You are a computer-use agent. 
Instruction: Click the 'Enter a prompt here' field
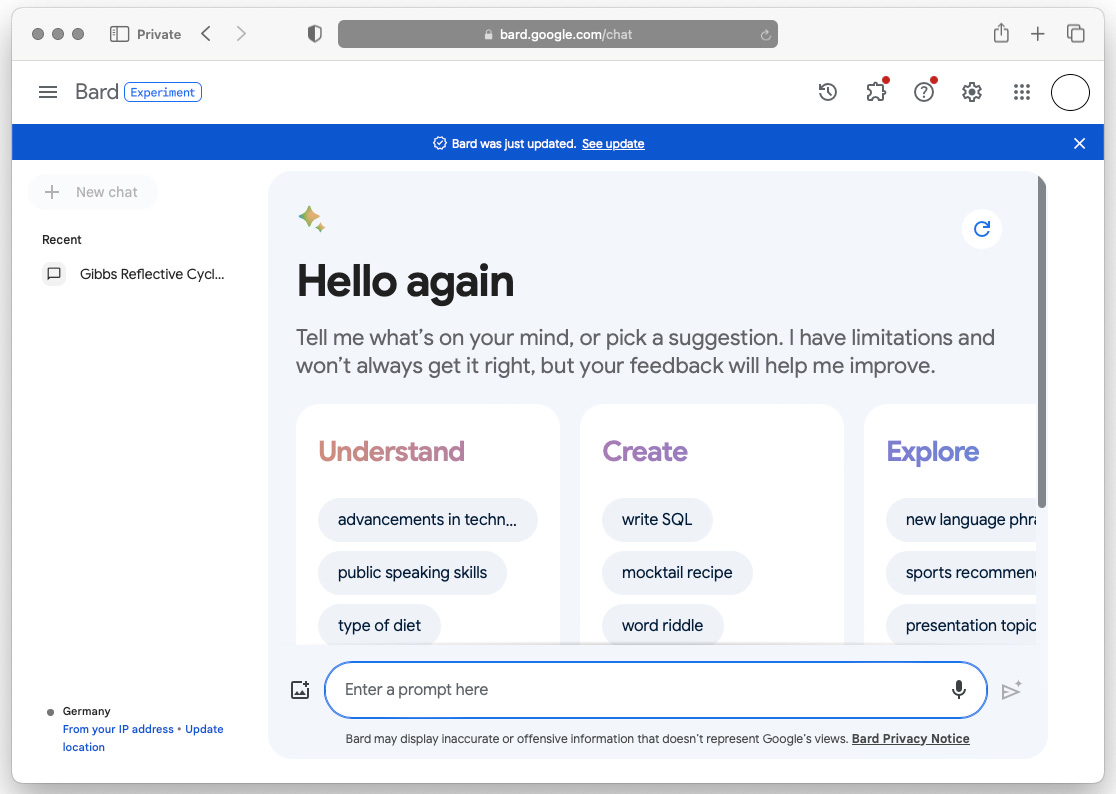(x=640, y=690)
